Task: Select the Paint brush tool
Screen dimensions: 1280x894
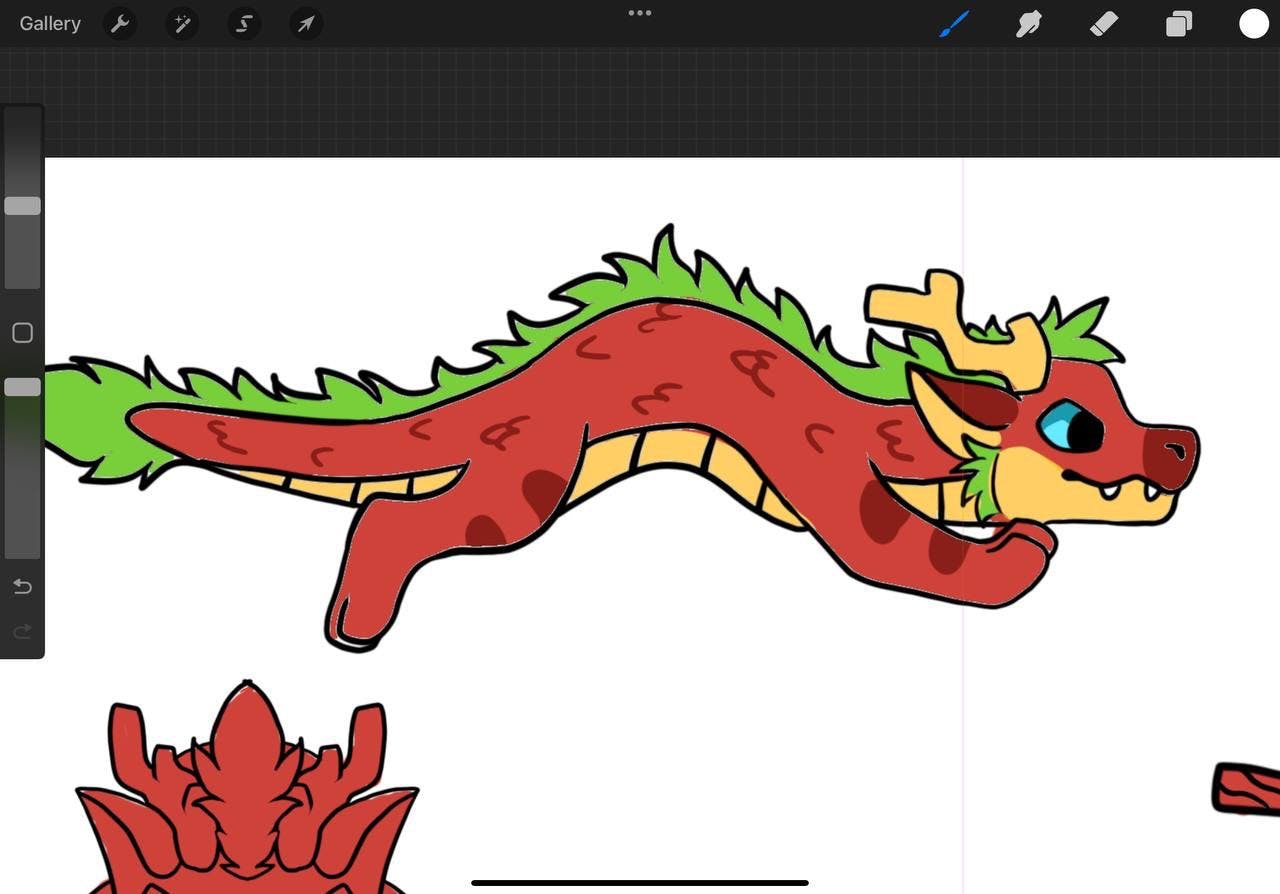Action: (954, 24)
